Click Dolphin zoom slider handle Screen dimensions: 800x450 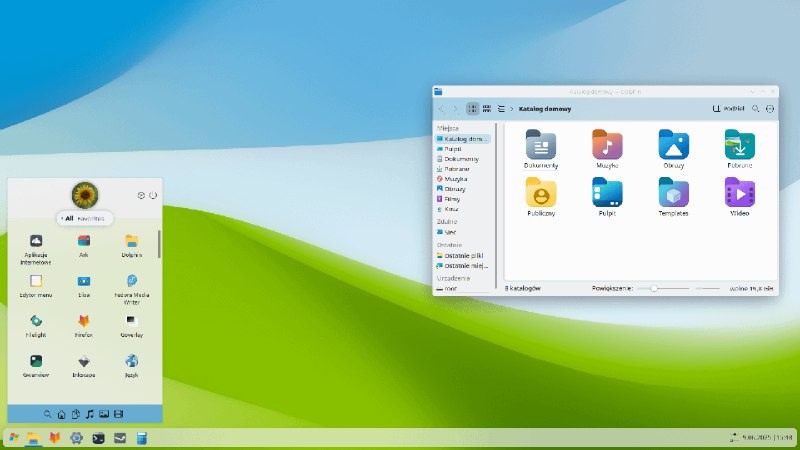click(654, 288)
